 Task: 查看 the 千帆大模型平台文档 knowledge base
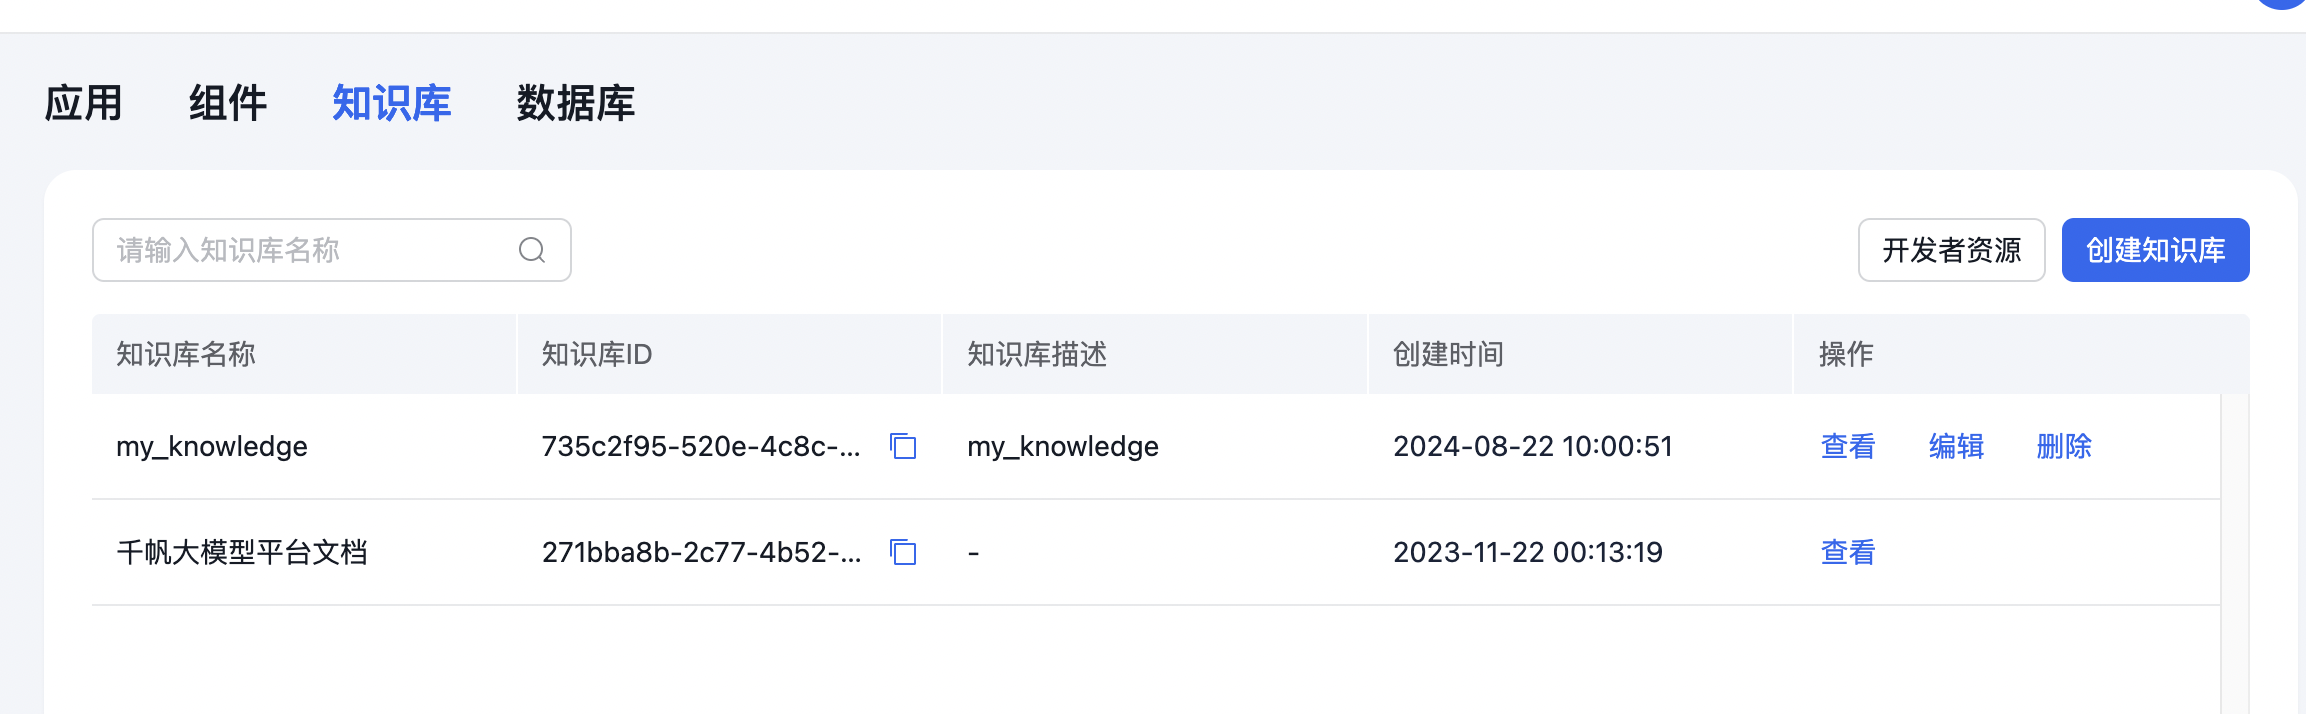(x=1846, y=552)
